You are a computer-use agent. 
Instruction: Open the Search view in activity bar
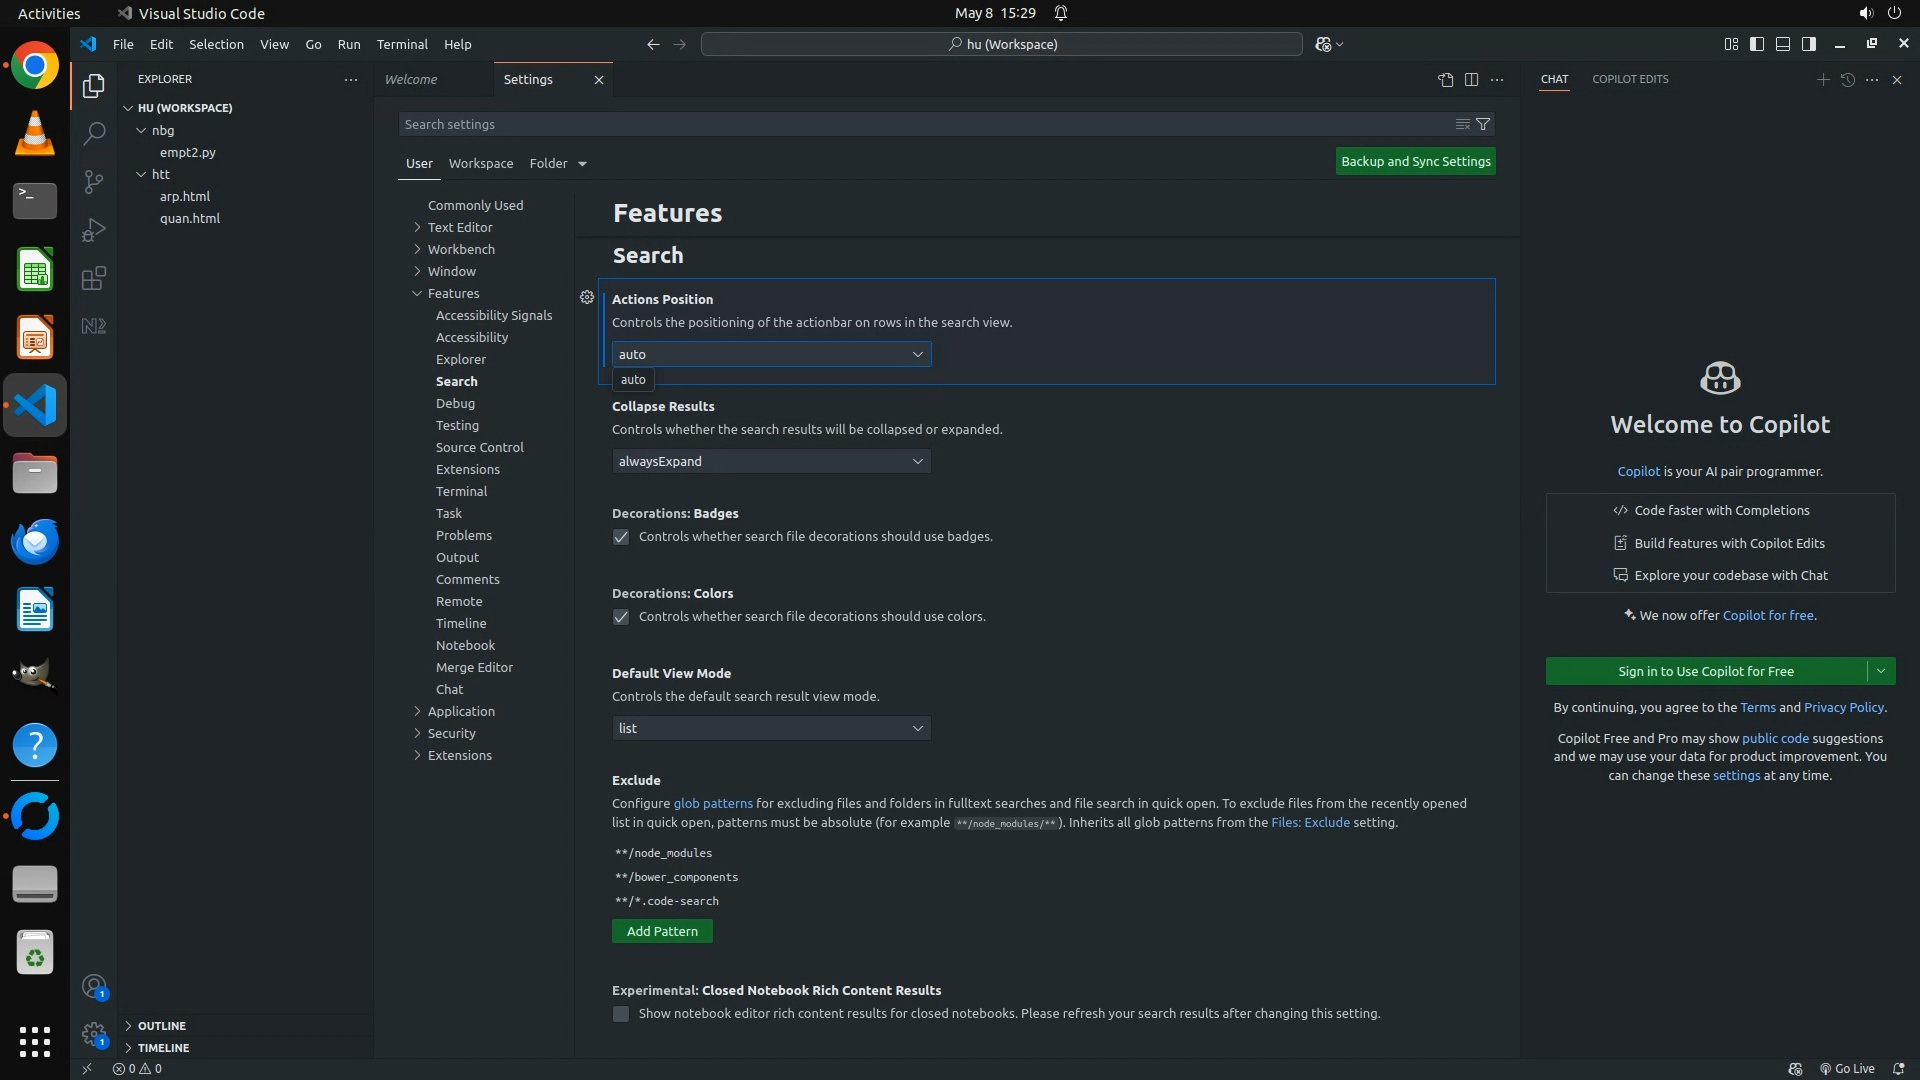[94, 133]
